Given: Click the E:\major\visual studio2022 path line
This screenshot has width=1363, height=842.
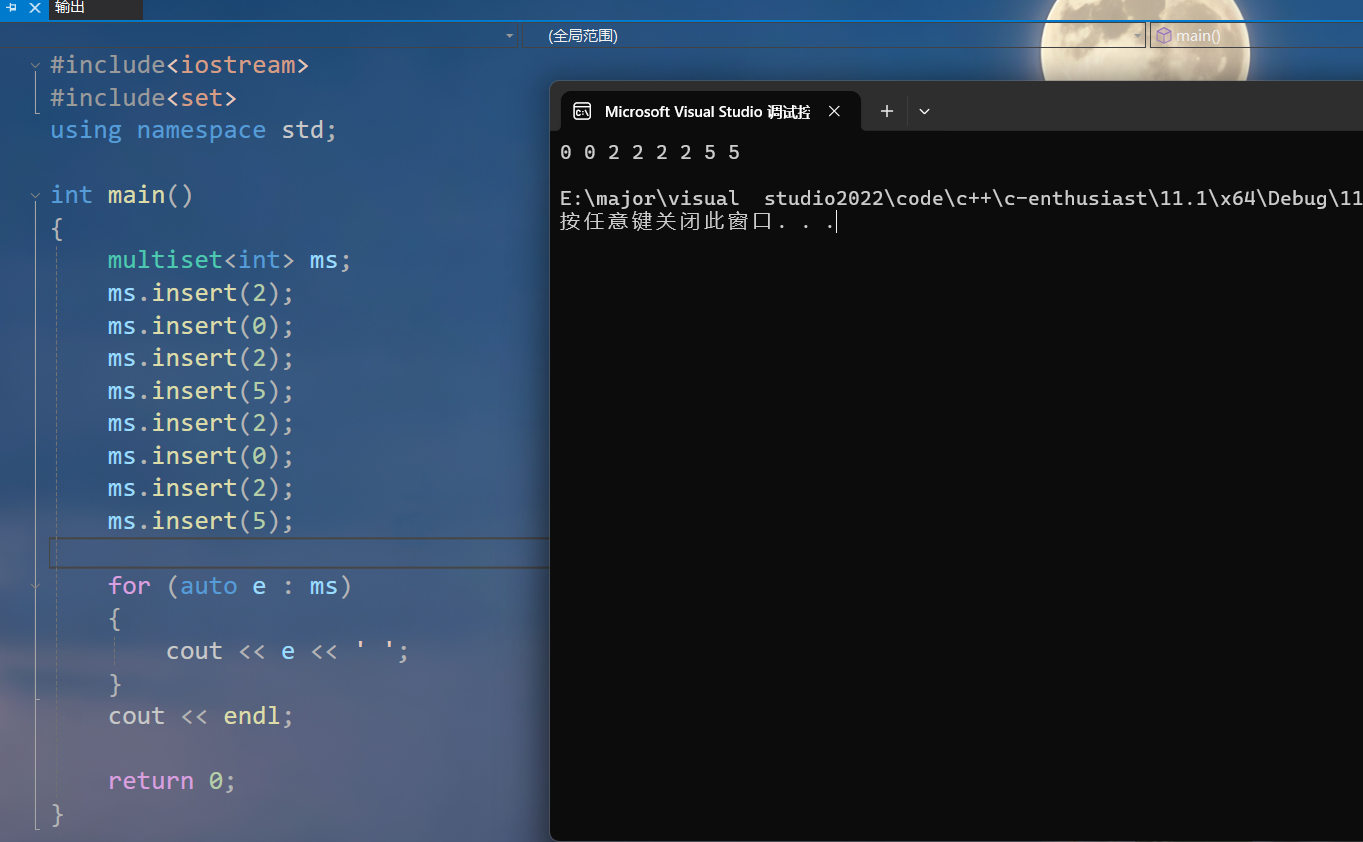Looking at the screenshot, I should click(961, 198).
